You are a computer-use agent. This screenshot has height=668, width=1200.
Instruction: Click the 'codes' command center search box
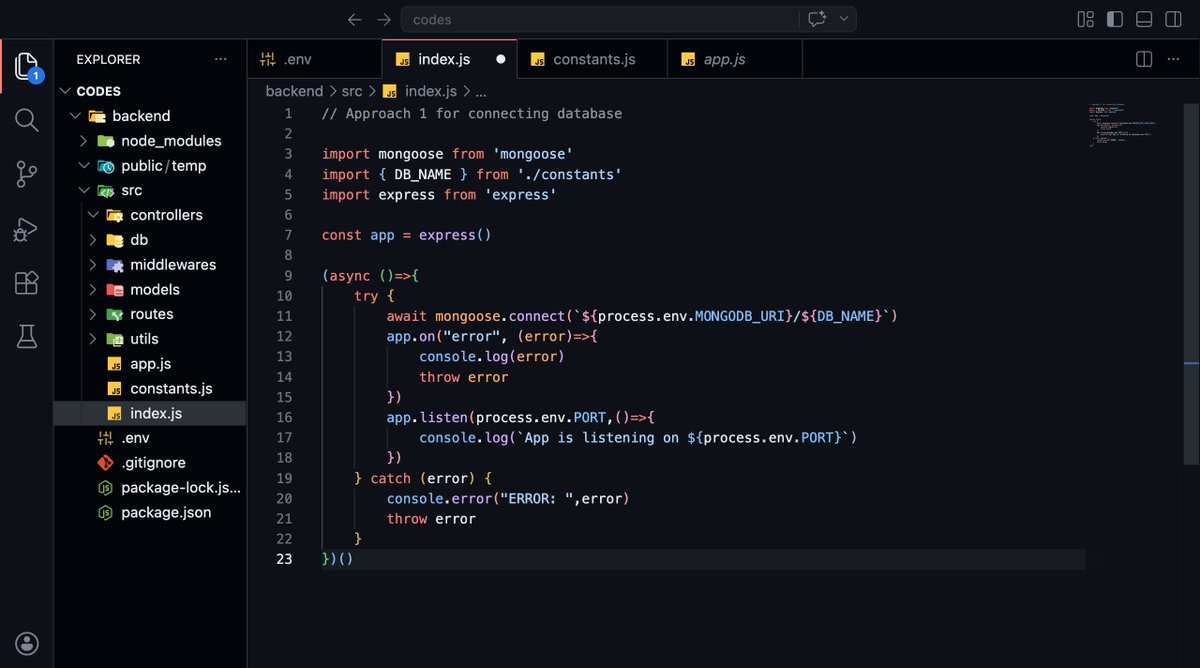pyautogui.click(x=600, y=19)
